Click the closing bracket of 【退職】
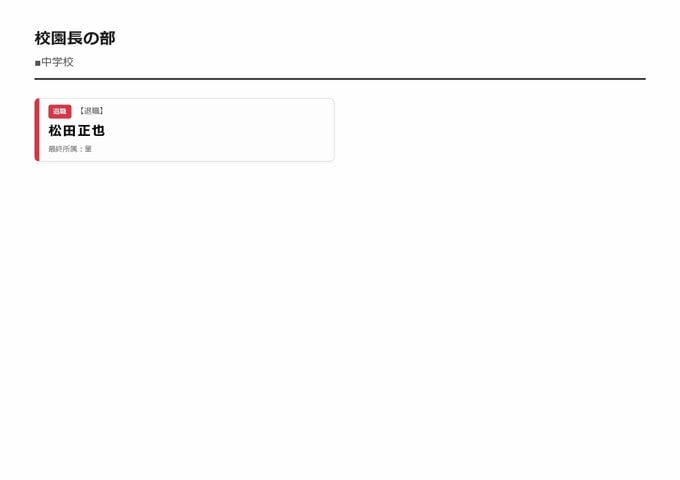Image resolution: width=680 pixels, height=480 pixels. [x=102, y=111]
